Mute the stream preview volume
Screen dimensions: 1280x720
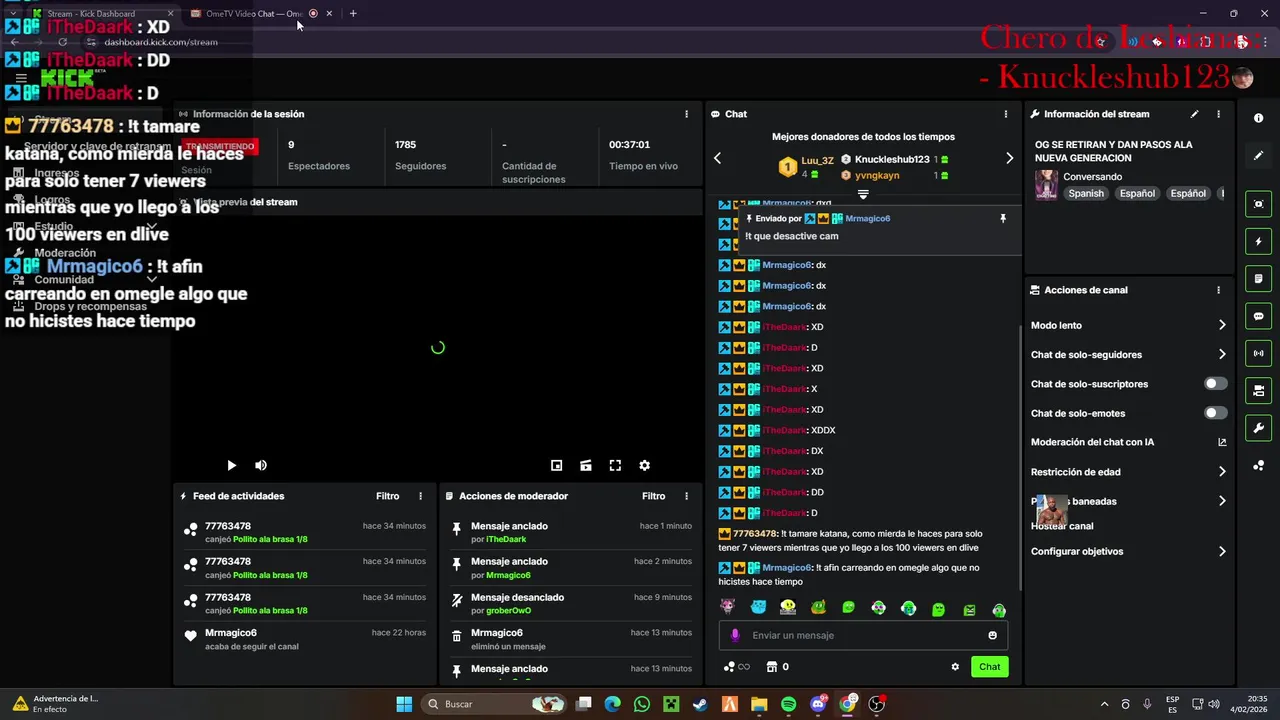(261, 465)
